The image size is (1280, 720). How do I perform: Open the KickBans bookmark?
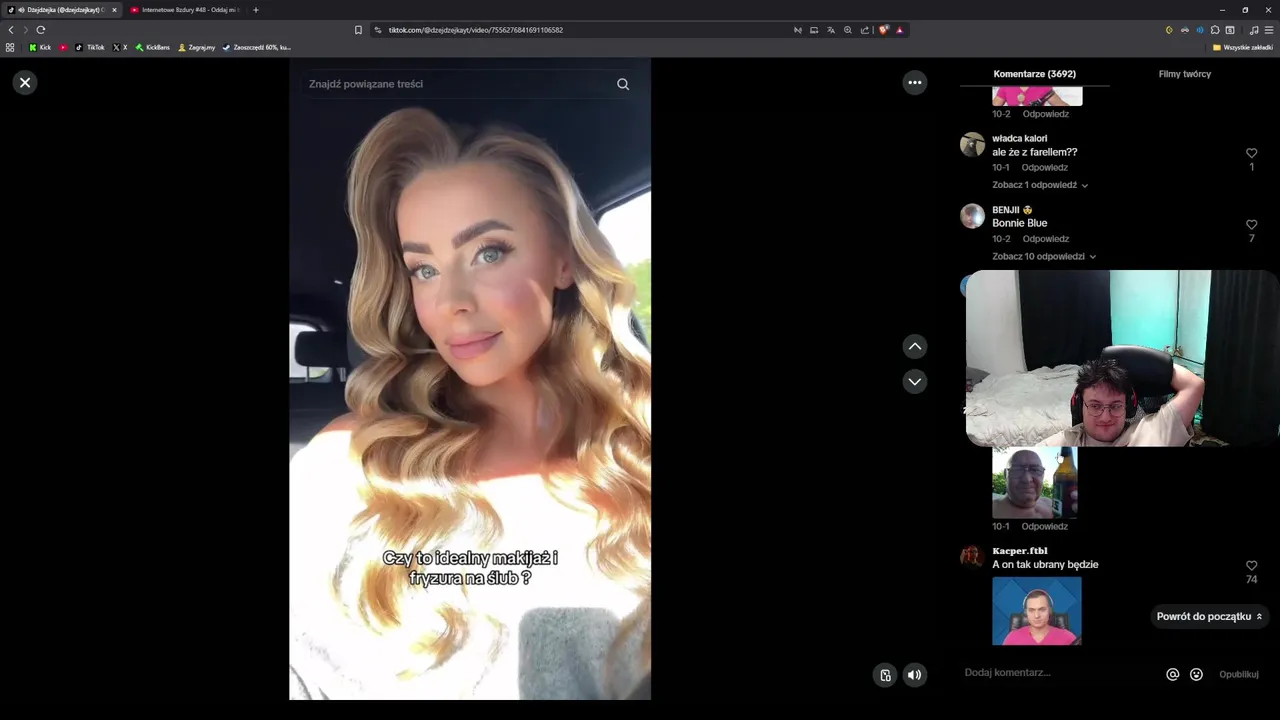tap(153, 47)
